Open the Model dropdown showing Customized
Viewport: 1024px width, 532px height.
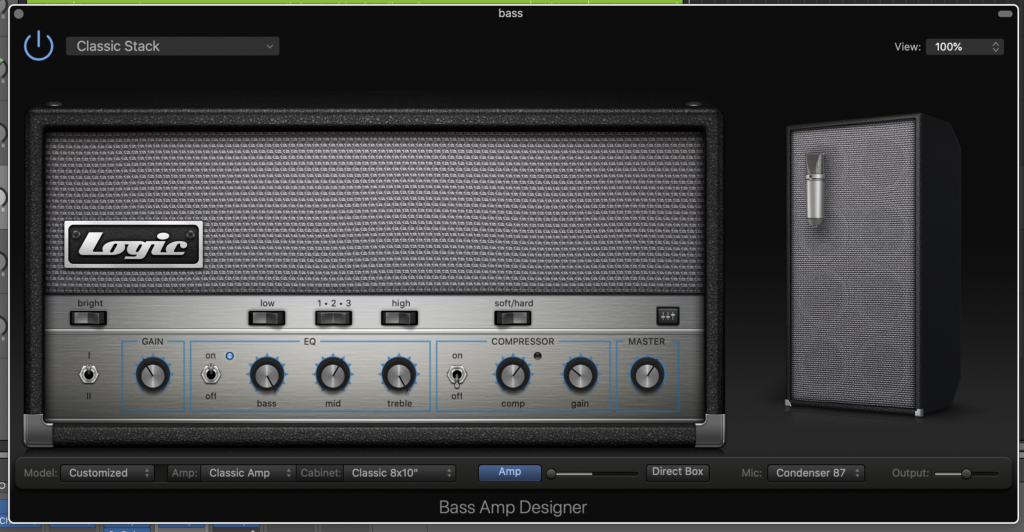(x=107, y=473)
